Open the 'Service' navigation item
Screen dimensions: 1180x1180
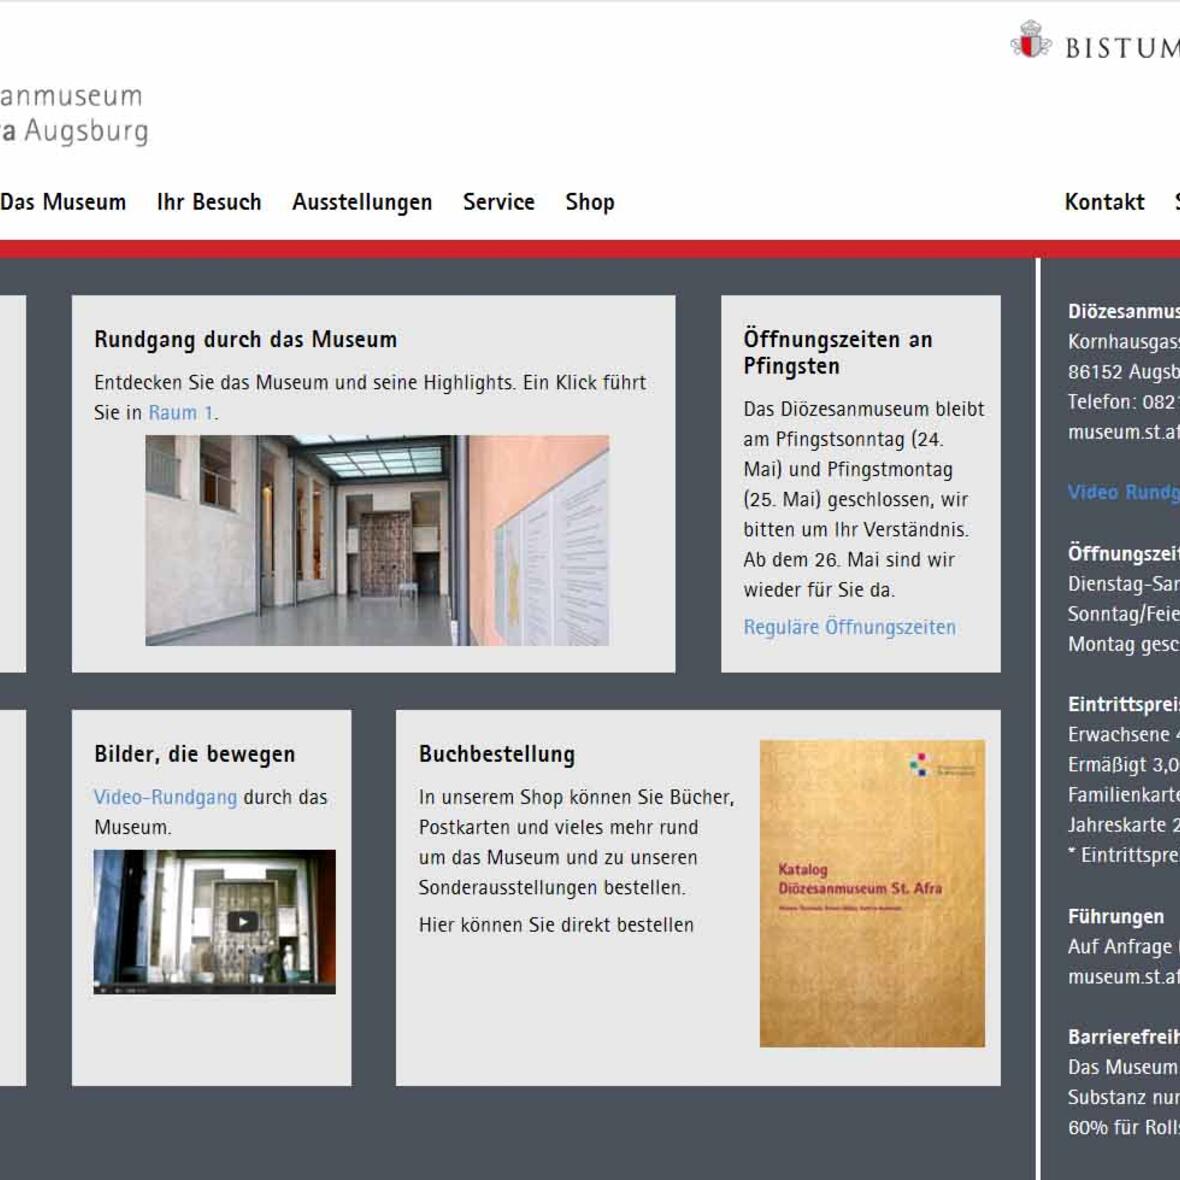click(x=497, y=202)
